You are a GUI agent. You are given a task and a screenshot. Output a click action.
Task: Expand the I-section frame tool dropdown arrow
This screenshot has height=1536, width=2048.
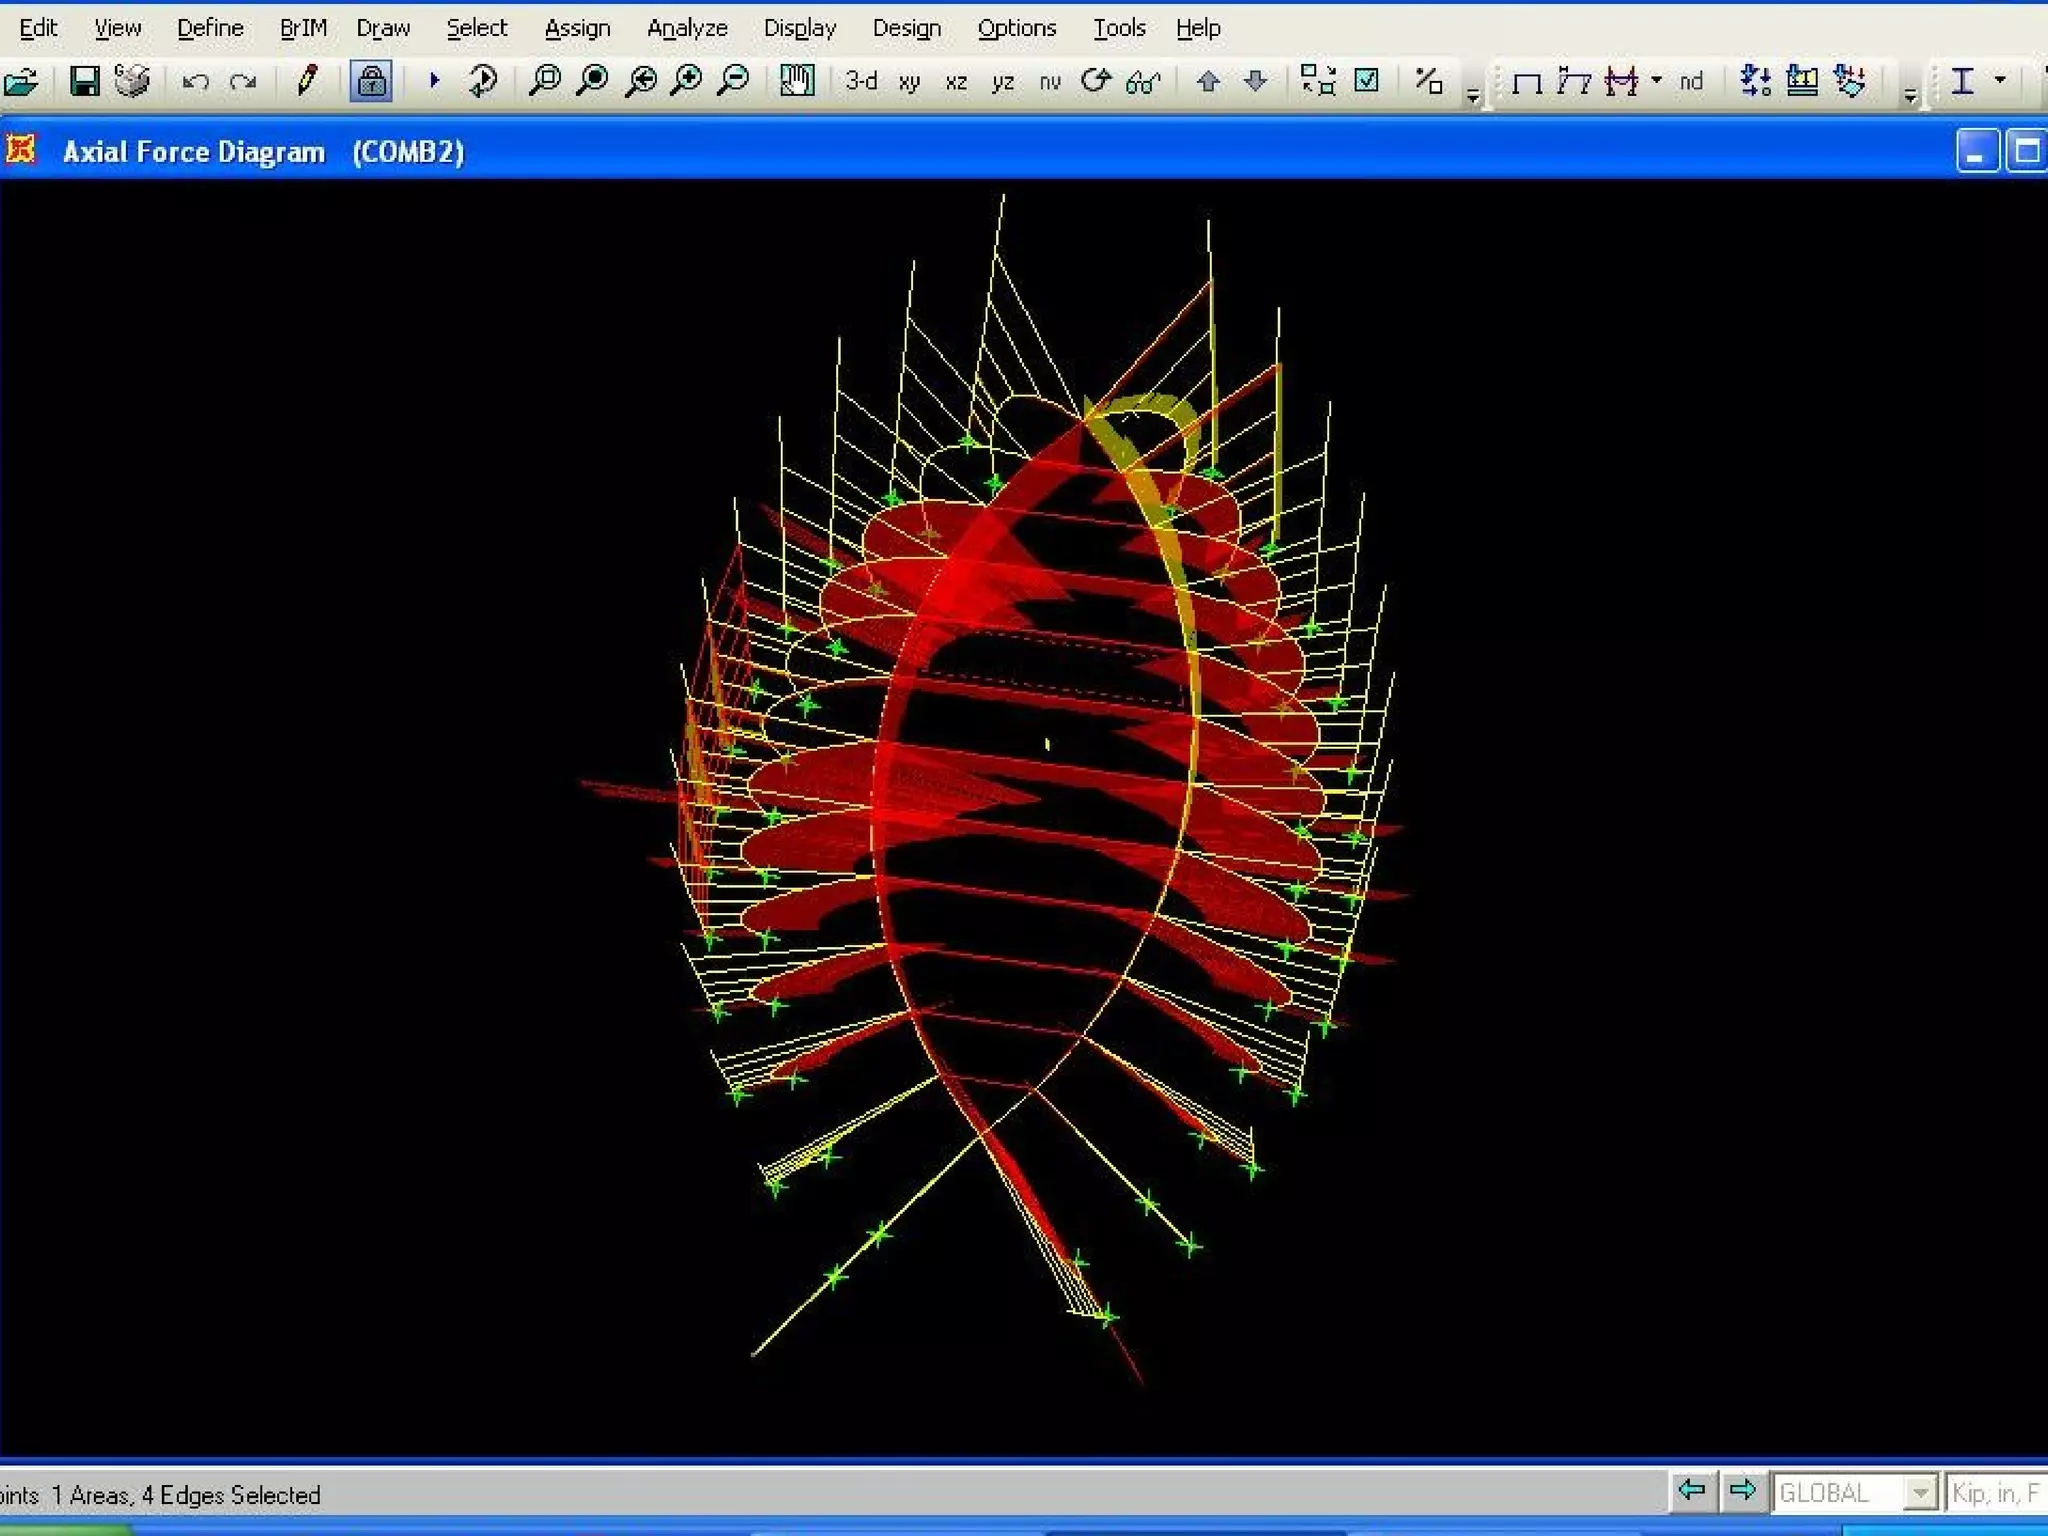1999,80
